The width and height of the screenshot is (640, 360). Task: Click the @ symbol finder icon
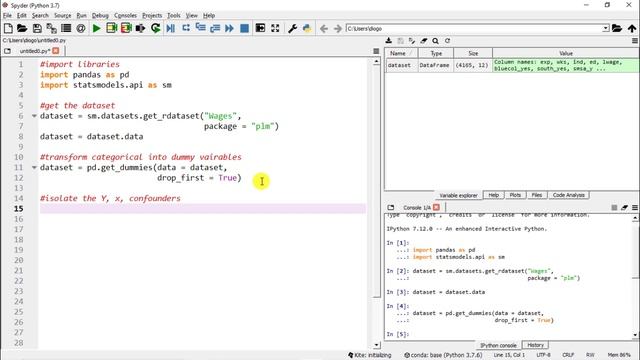tap(81, 28)
